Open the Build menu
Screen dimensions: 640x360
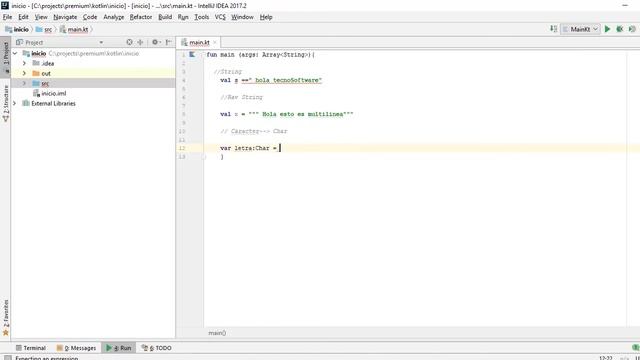click(165, 17)
